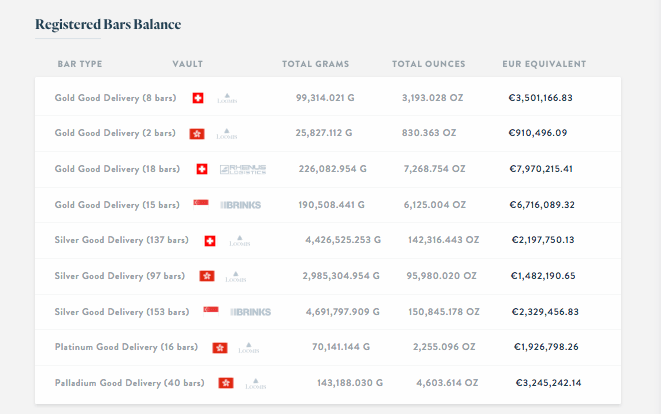
Task: Click Loomis logo in Palladium row
Action: click(253, 383)
